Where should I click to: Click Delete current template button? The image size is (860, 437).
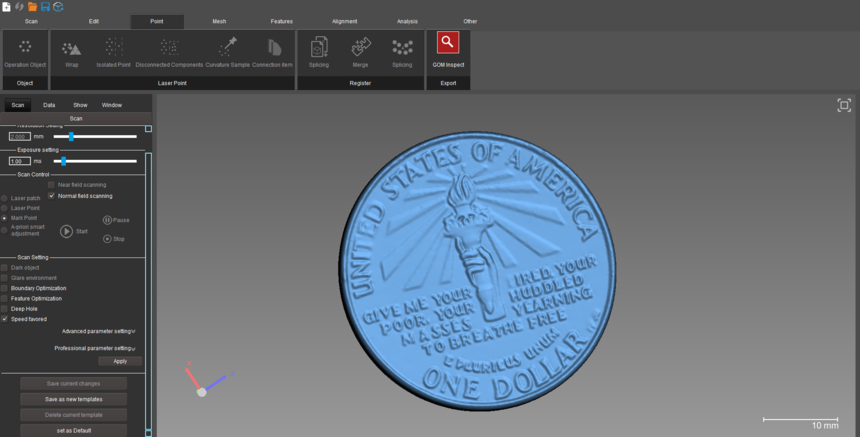(73, 415)
